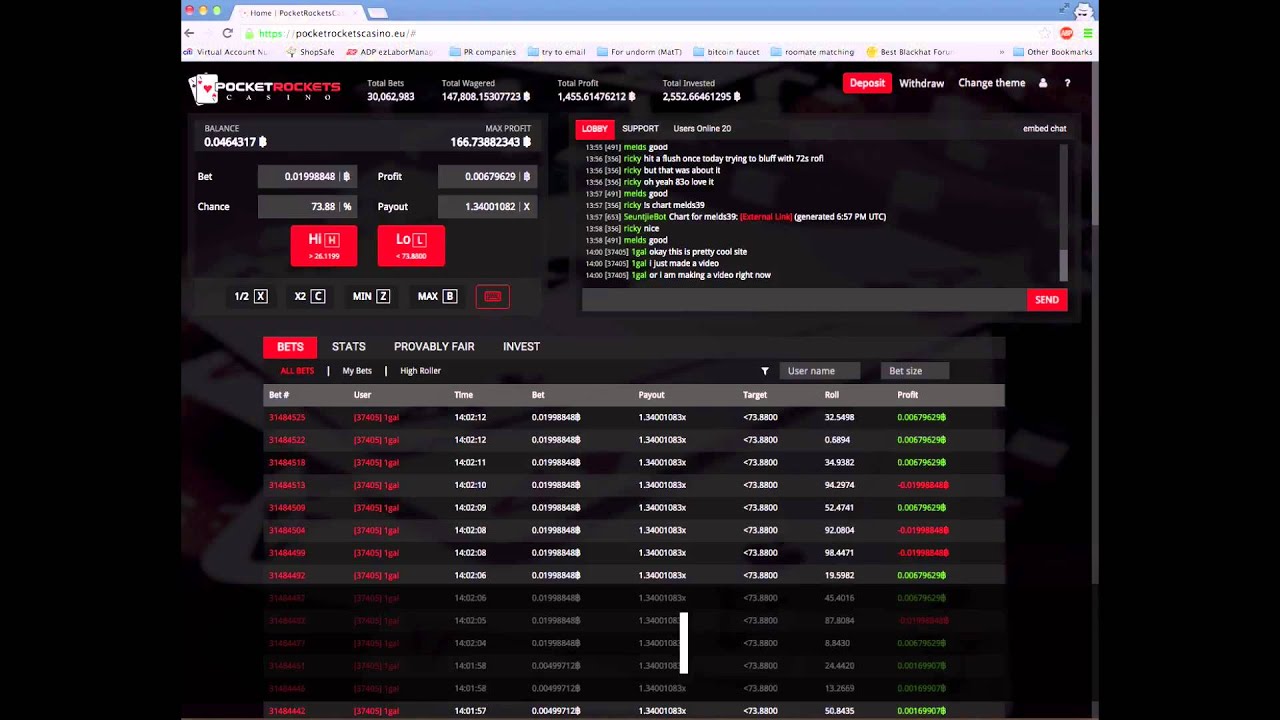
Task: Click the Deposit button
Action: coord(867,83)
